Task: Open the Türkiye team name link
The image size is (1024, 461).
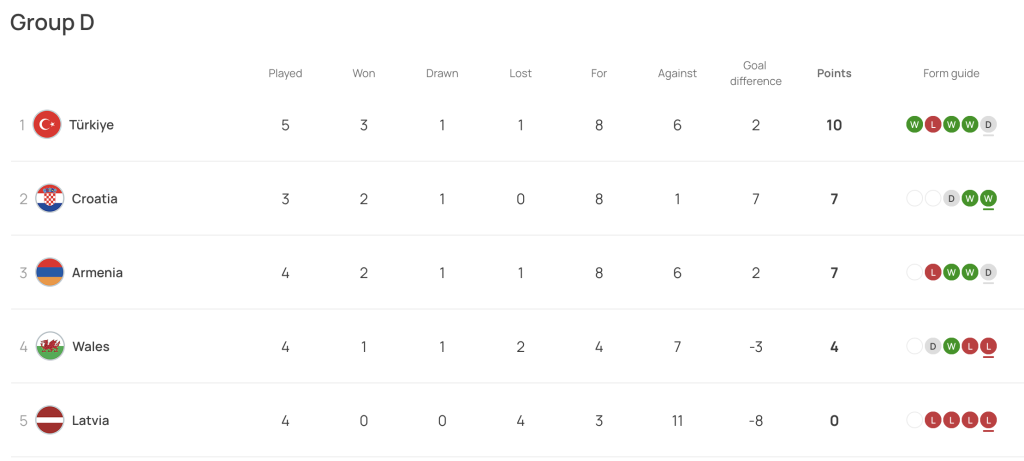Action: [x=91, y=125]
